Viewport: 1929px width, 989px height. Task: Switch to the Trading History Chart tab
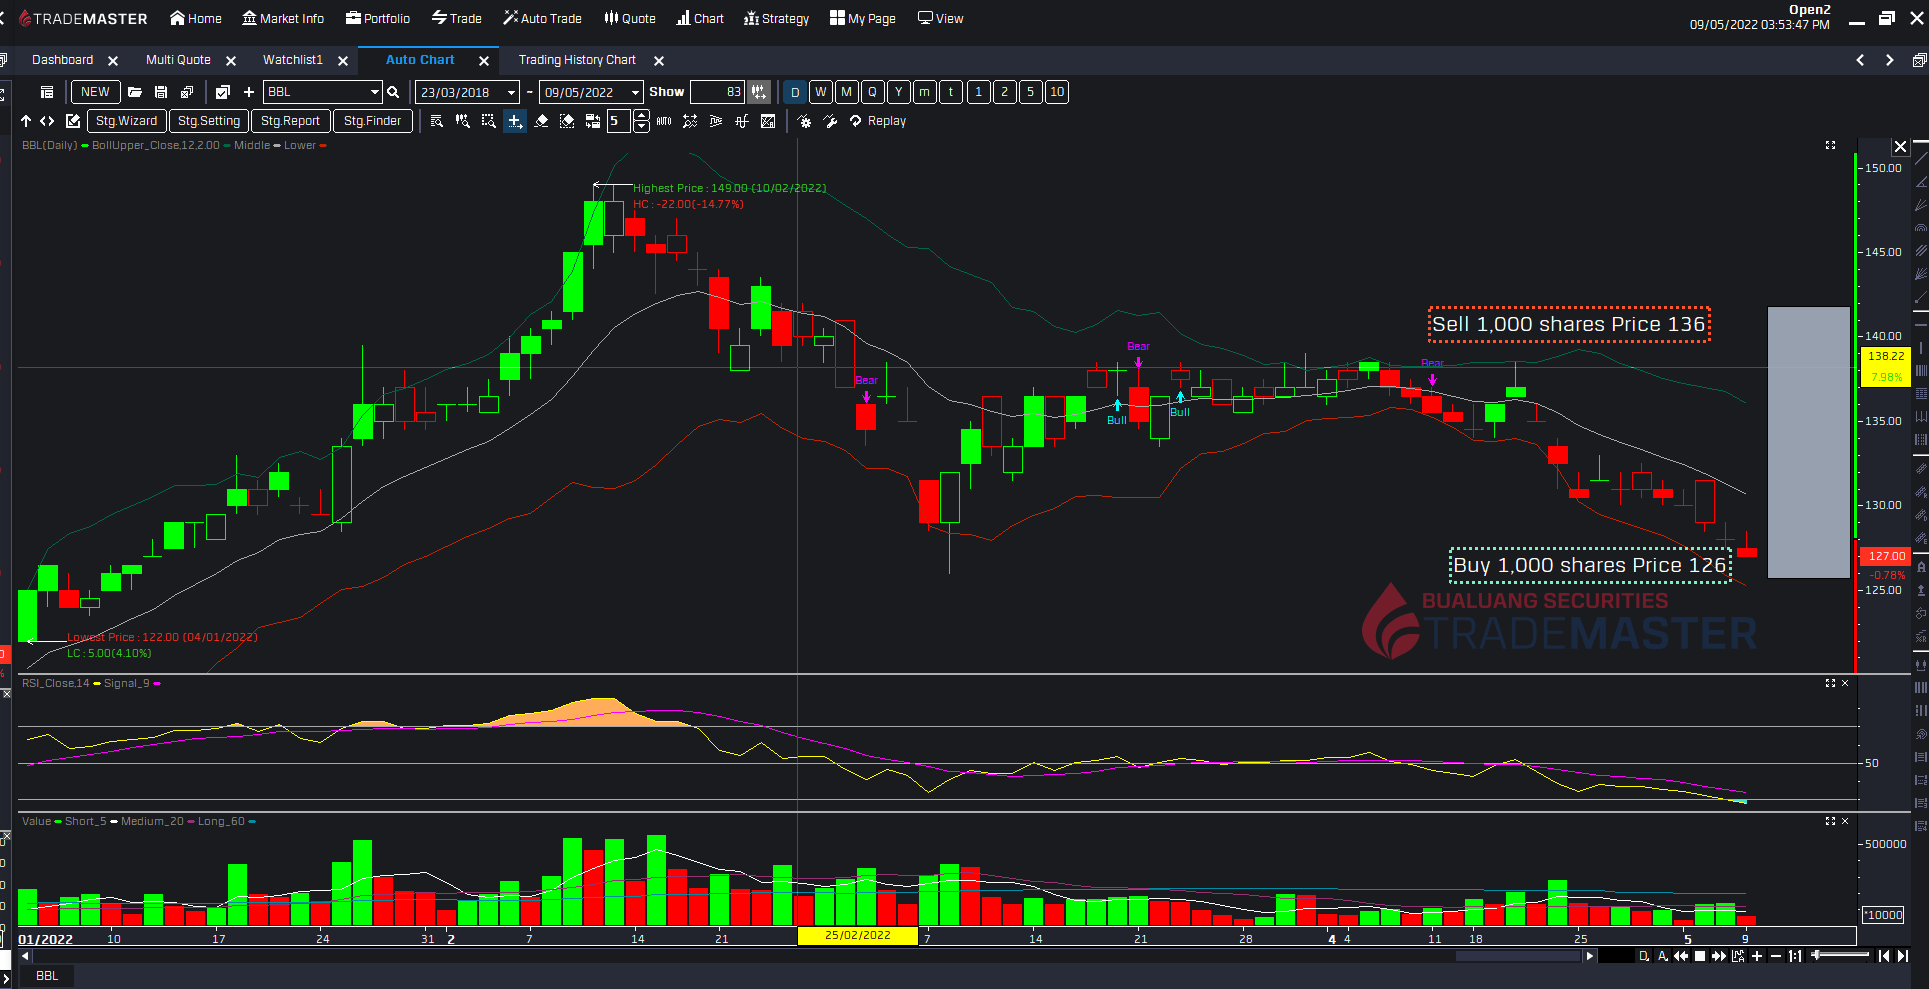point(577,60)
